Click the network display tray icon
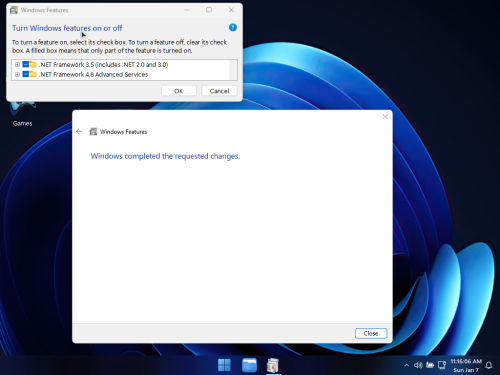Image resolution: width=500 pixels, height=375 pixels. click(442, 365)
